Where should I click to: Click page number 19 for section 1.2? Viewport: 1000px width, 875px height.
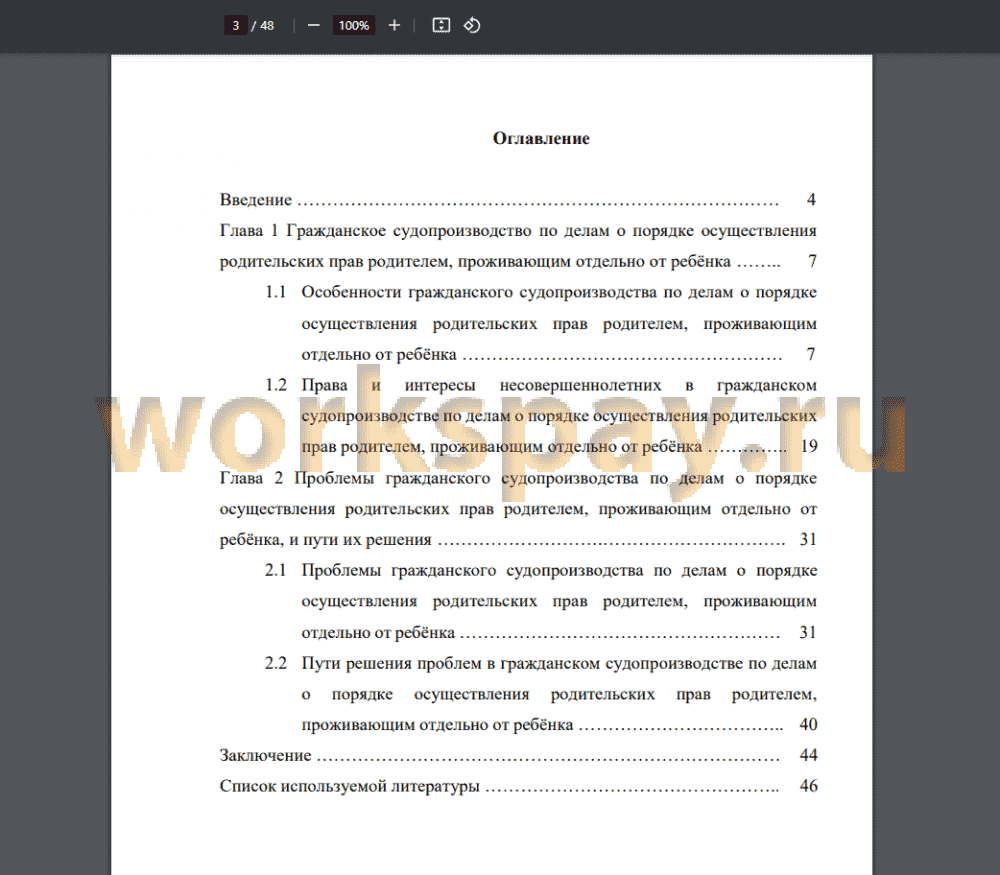click(x=809, y=446)
